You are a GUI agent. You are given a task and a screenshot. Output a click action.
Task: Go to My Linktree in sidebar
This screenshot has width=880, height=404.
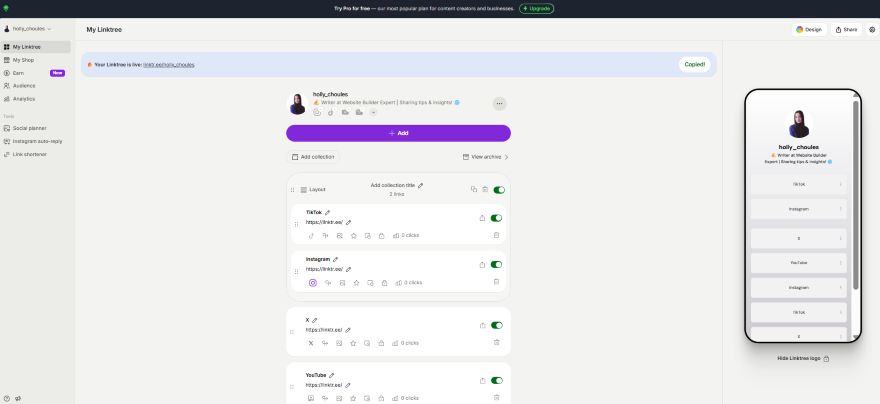point(36,47)
